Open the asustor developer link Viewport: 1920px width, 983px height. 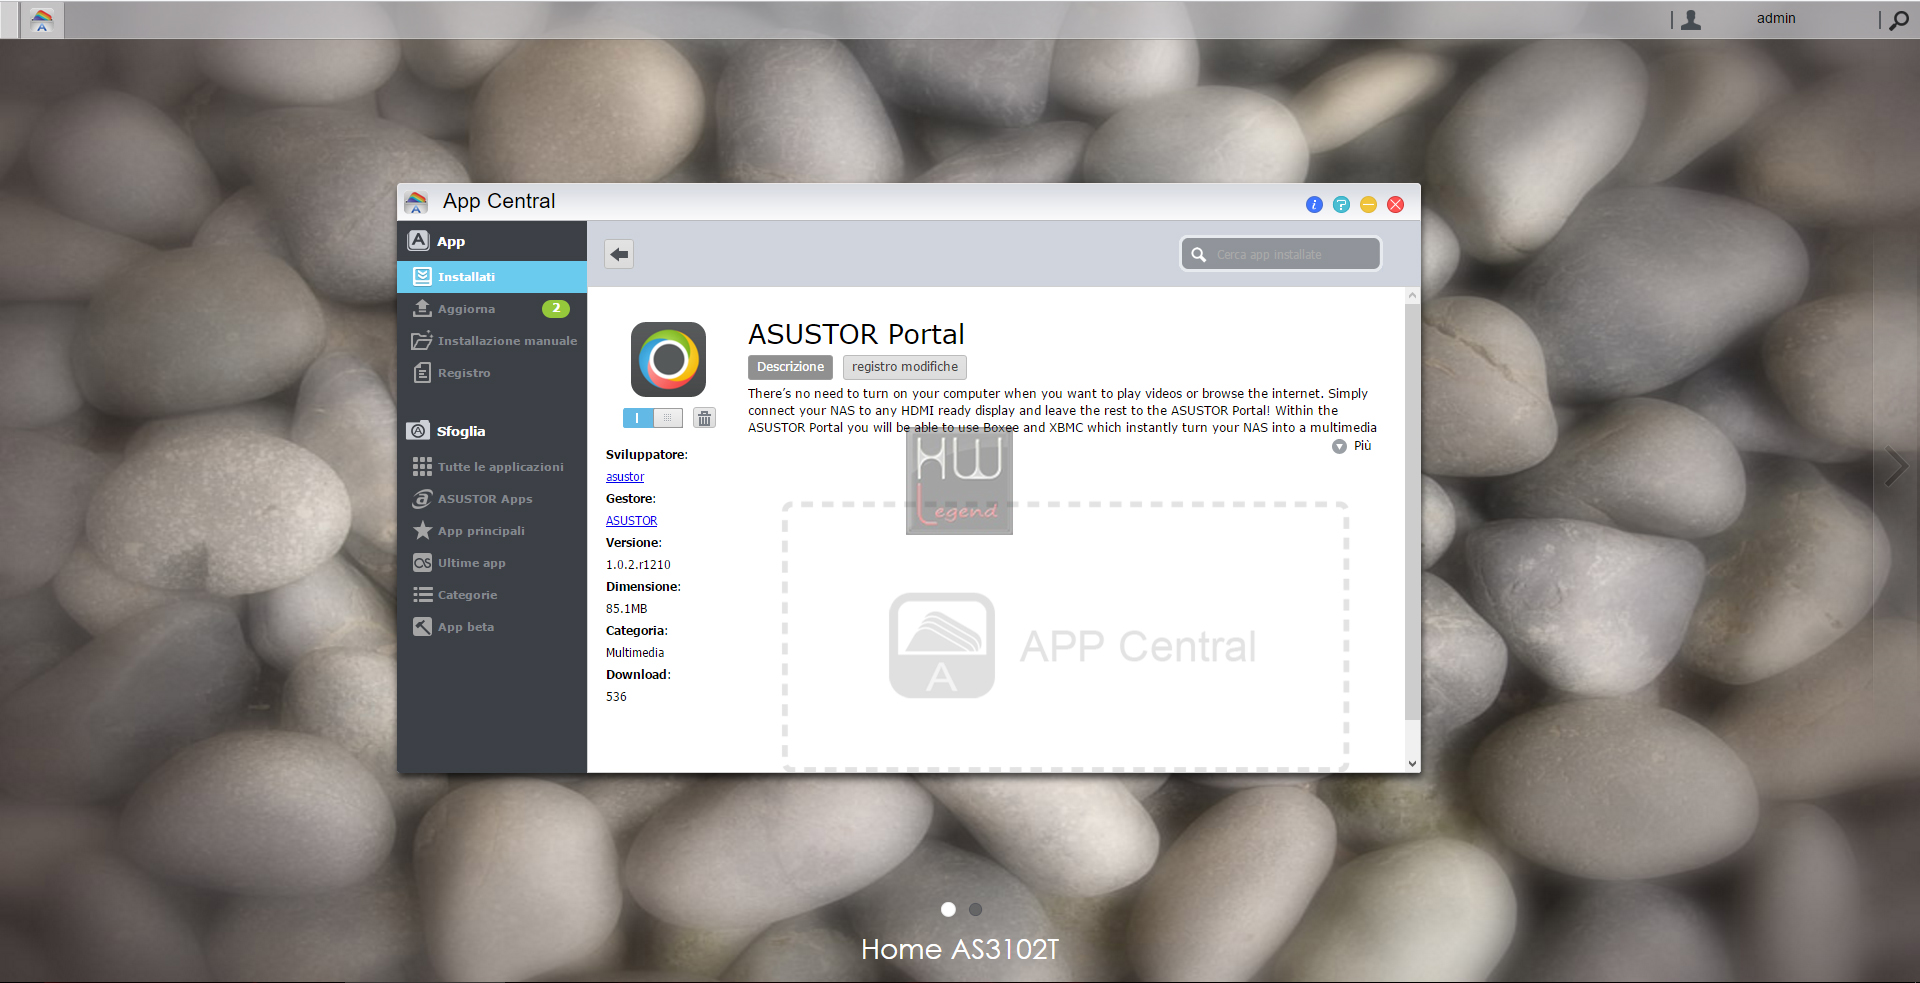click(x=625, y=477)
